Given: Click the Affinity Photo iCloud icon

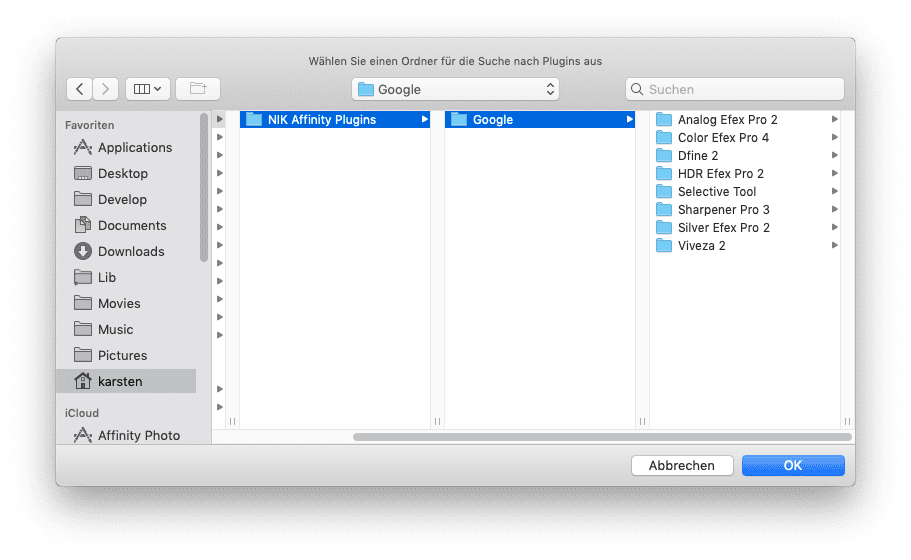Looking at the screenshot, I should 83,435.
